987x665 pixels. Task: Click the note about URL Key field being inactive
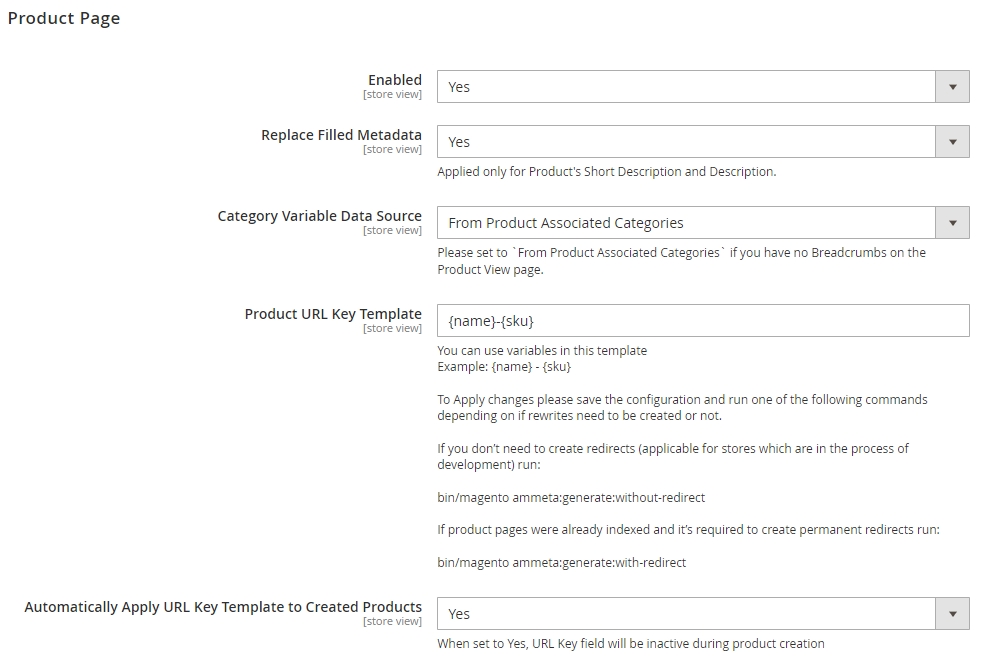[631, 644]
